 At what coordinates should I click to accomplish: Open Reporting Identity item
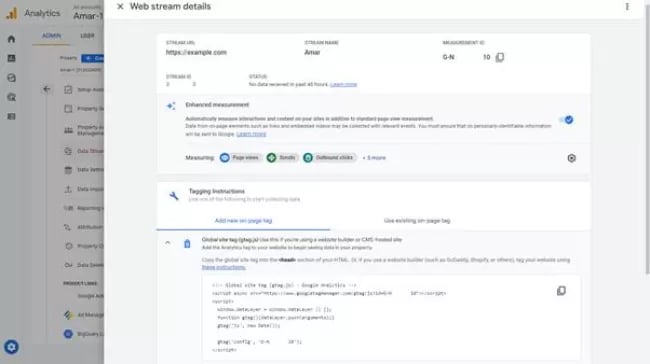coord(83,208)
